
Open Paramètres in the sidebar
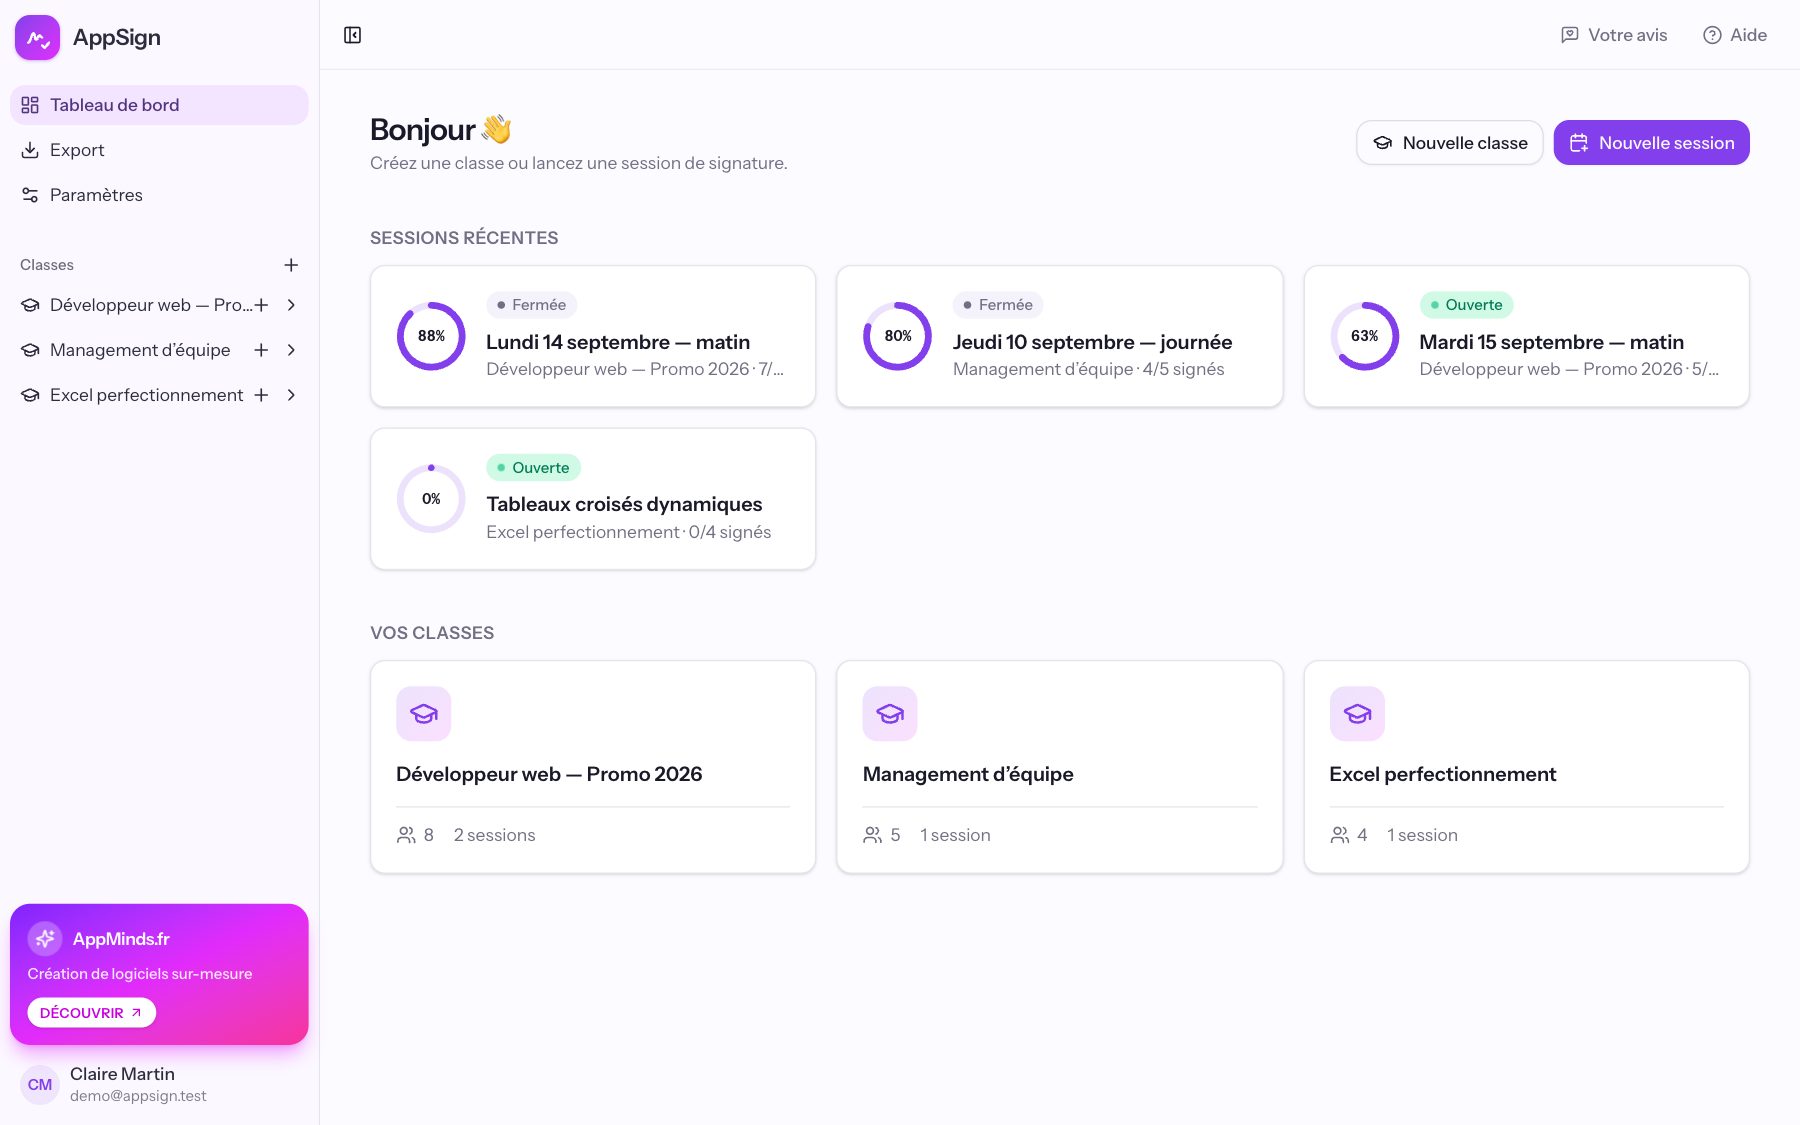click(x=159, y=195)
